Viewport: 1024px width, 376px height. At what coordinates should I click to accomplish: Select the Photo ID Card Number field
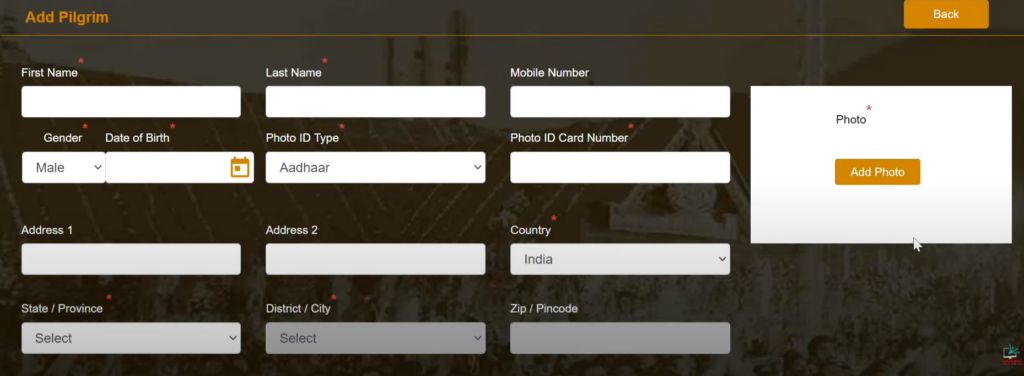point(620,168)
